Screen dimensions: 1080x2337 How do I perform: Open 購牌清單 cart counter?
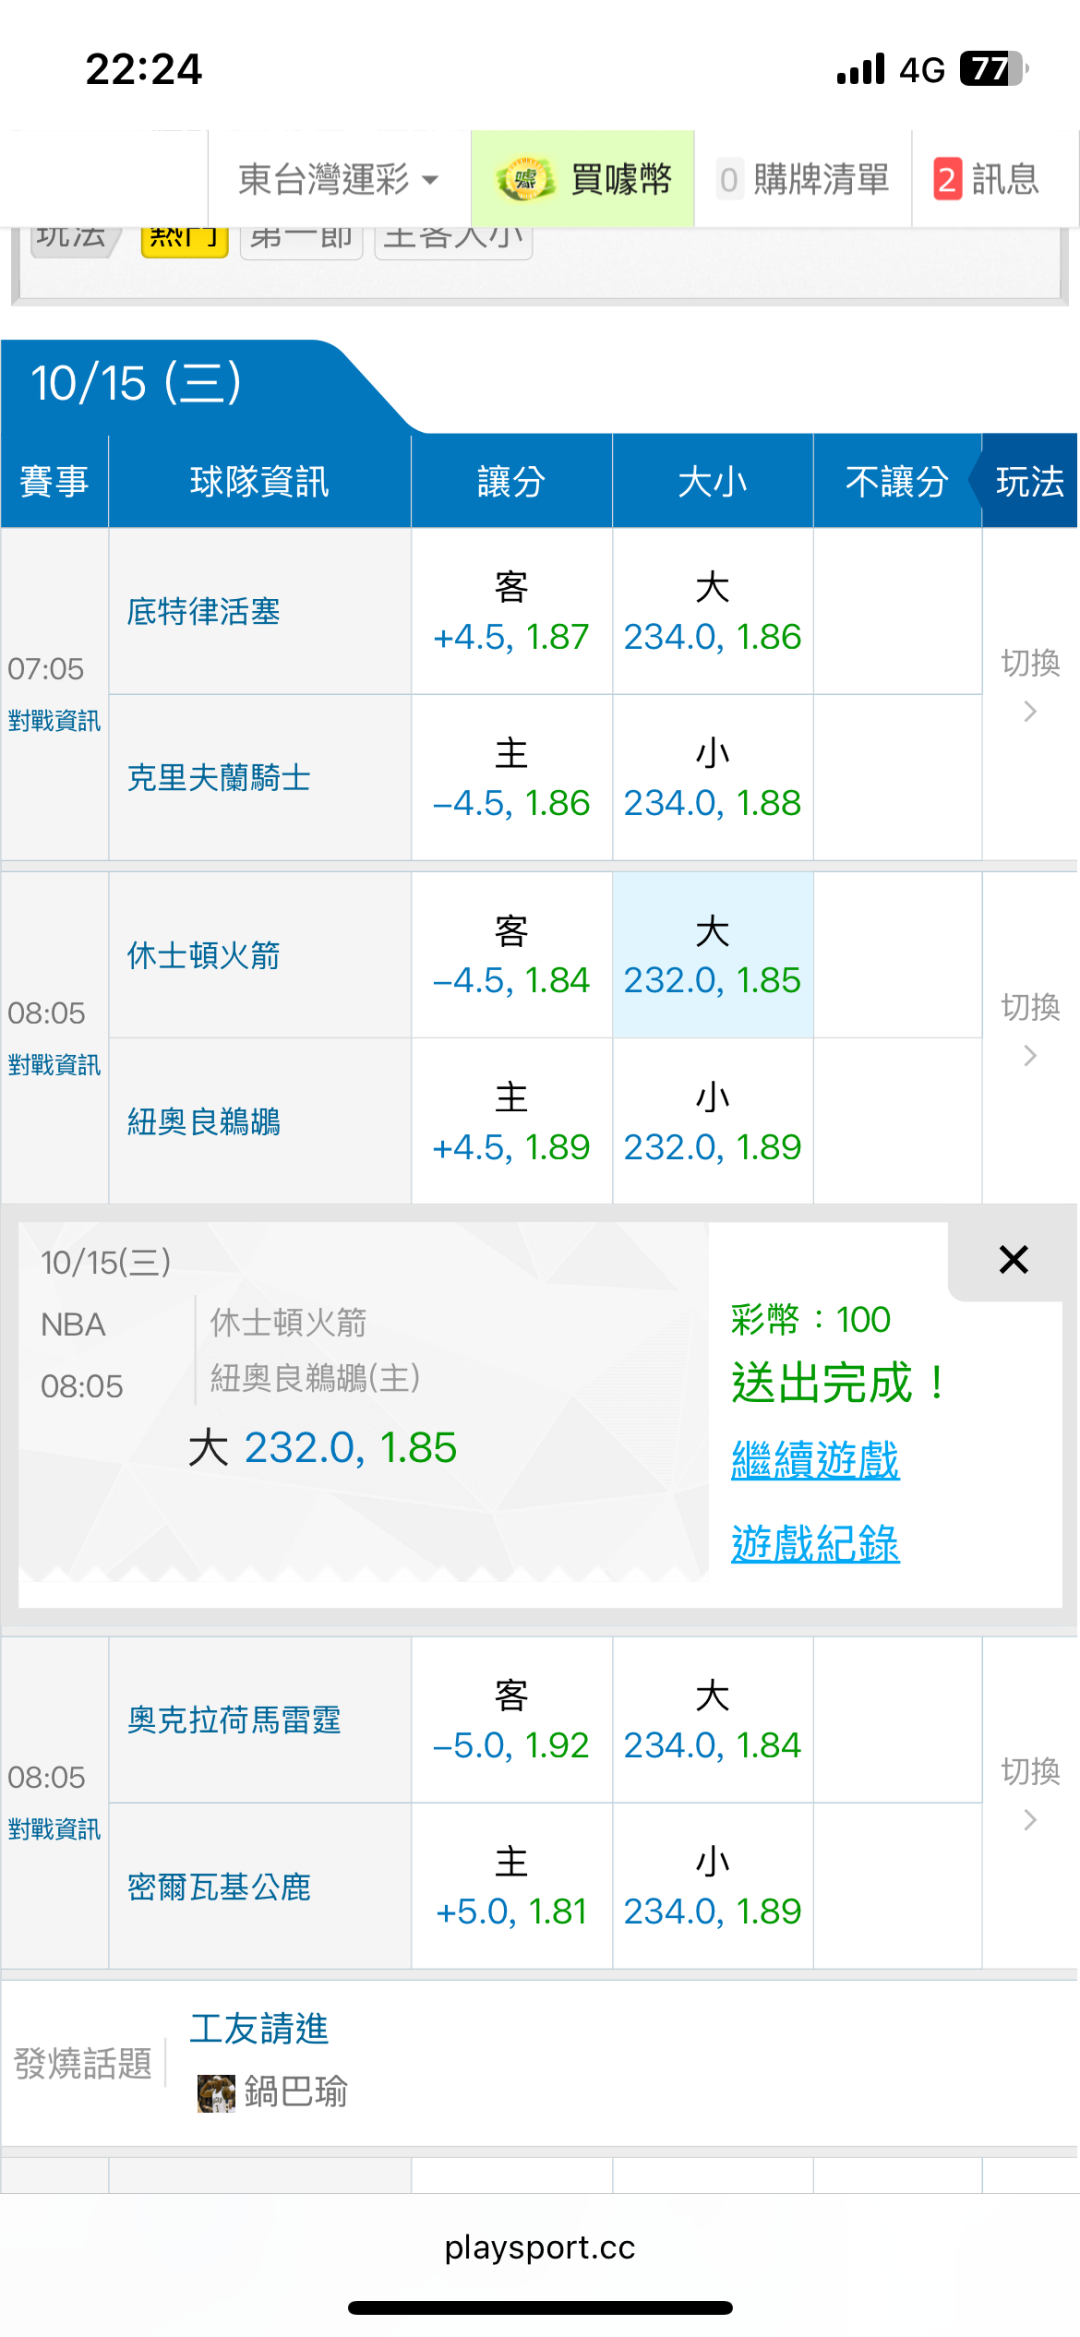click(x=730, y=180)
